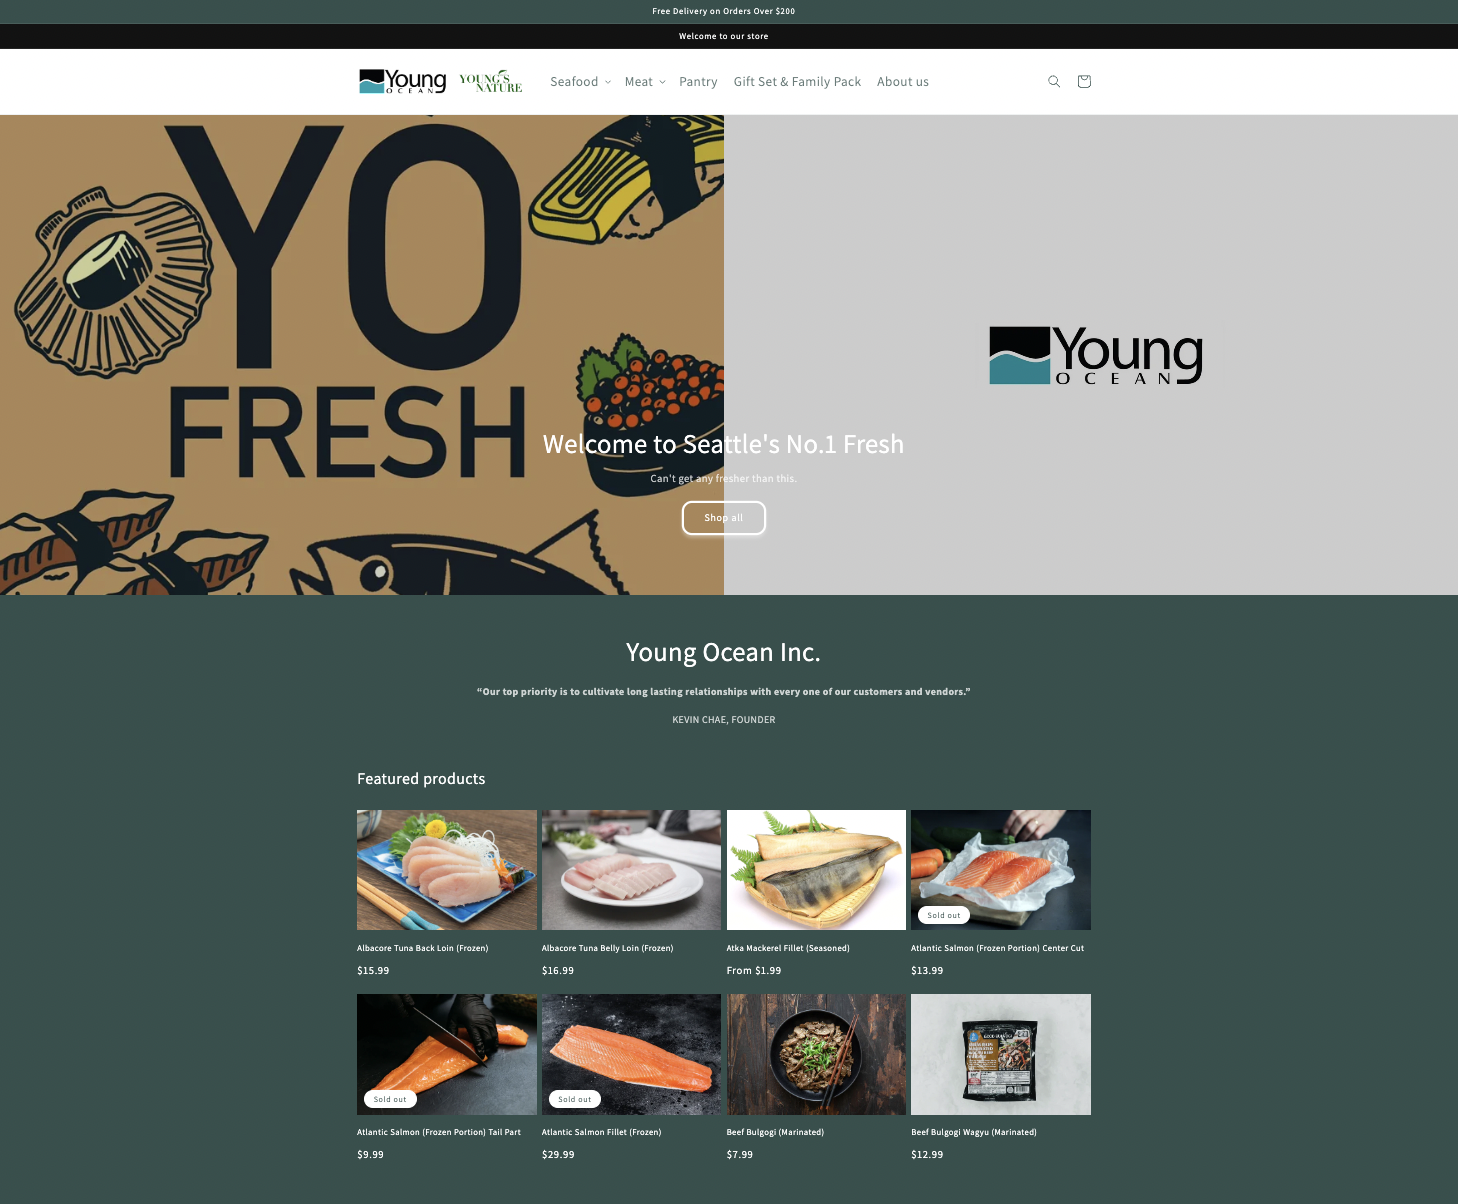Click the Shop all button
This screenshot has height=1204, width=1458.
(724, 518)
